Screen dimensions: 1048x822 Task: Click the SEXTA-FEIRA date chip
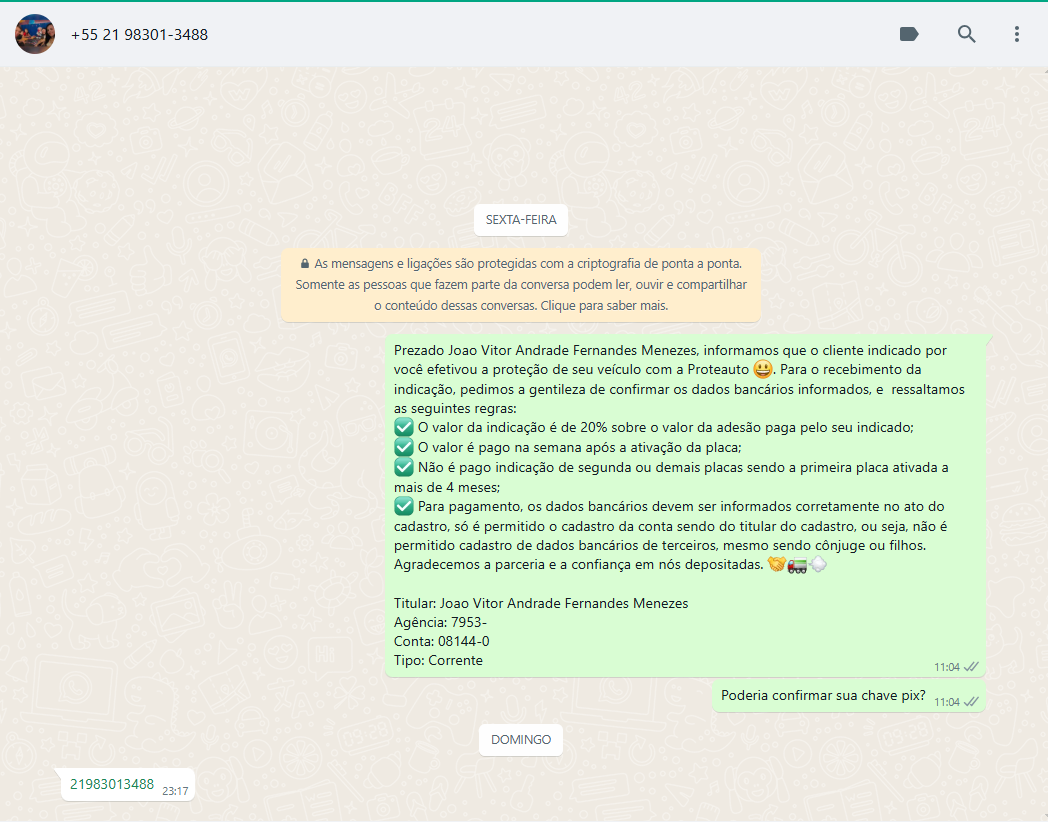click(x=520, y=220)
